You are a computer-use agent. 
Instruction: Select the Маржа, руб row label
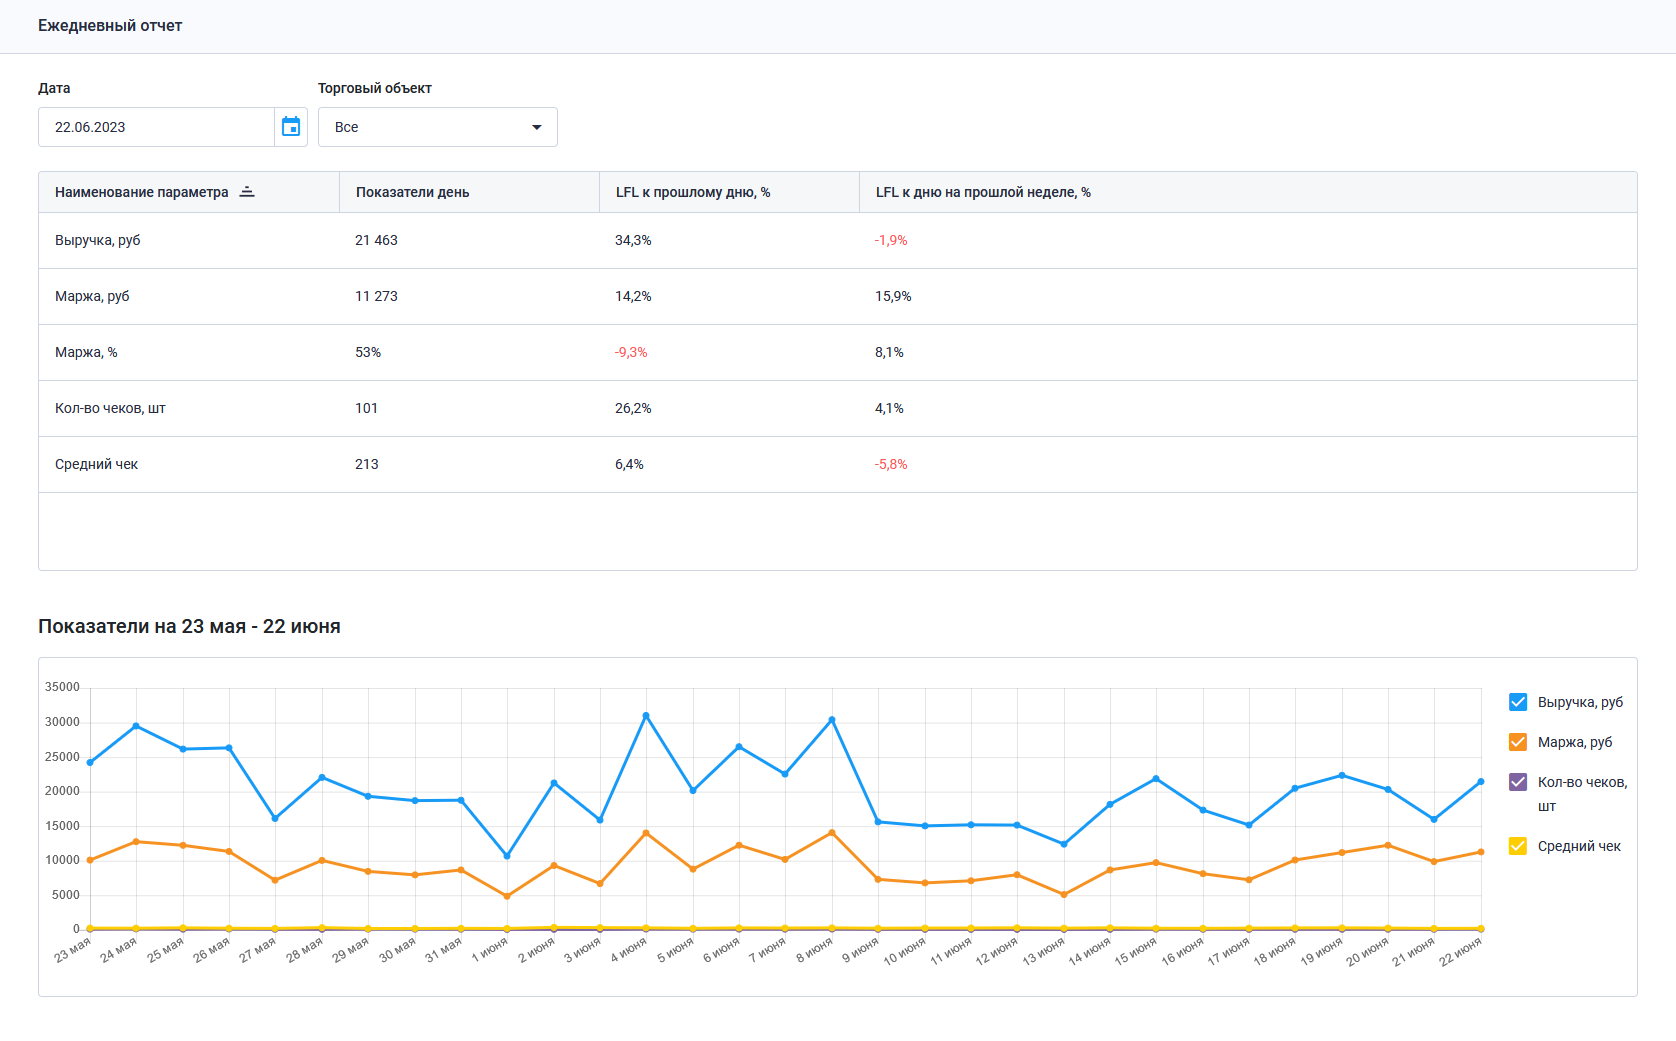(92, 296)
